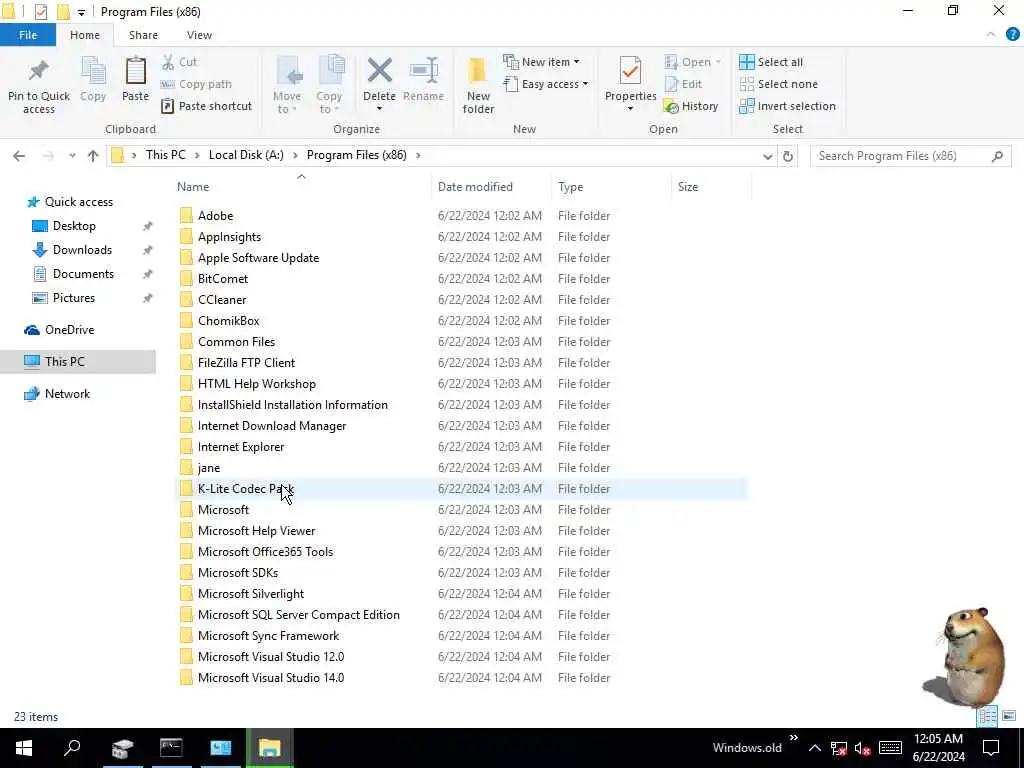
Task: Open taskbar Search magnifier
Action: [x=72, y=748]
